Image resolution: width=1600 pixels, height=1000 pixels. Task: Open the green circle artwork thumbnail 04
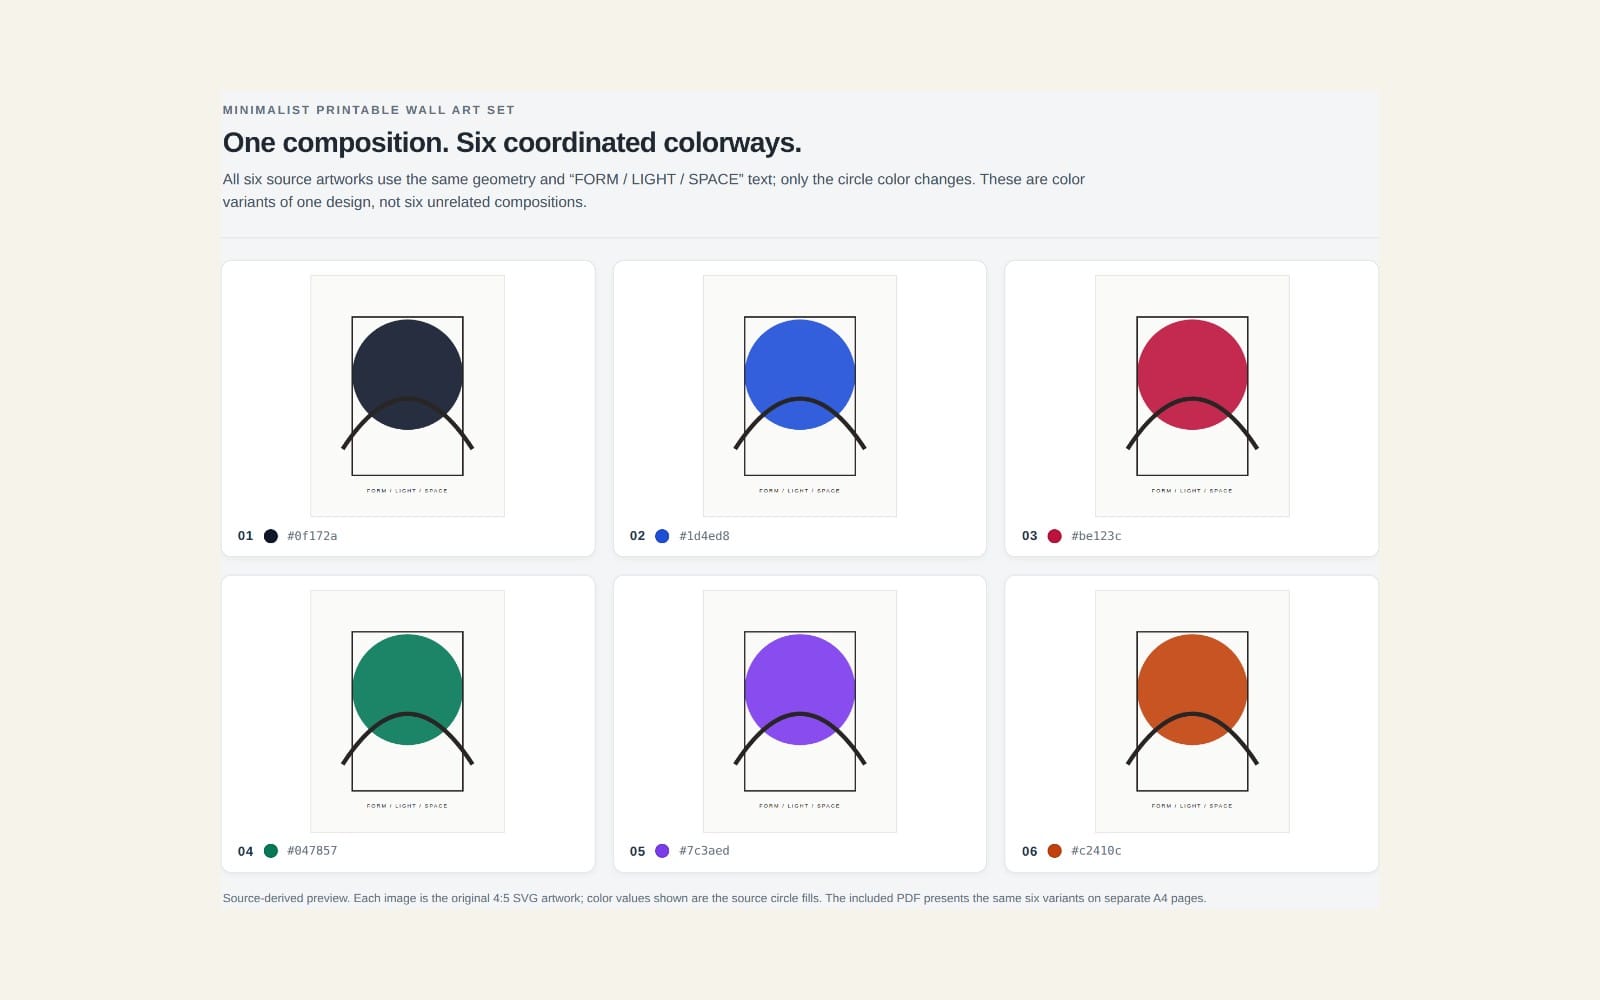[x=407, y=711]
